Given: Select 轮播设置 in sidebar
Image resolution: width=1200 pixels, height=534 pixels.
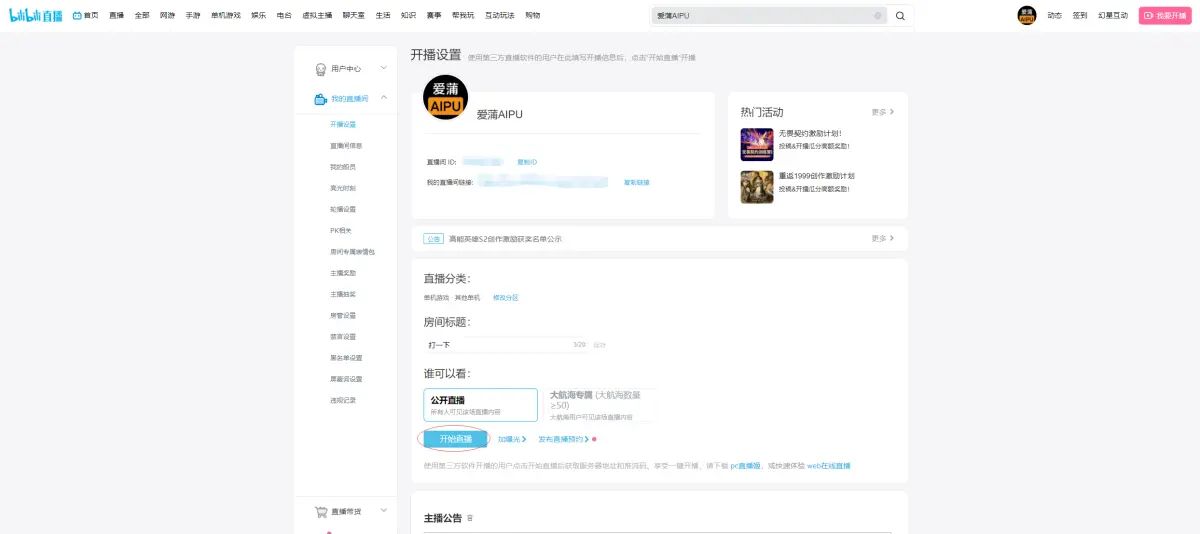Looking at the screenshot, I should (343, 209).
